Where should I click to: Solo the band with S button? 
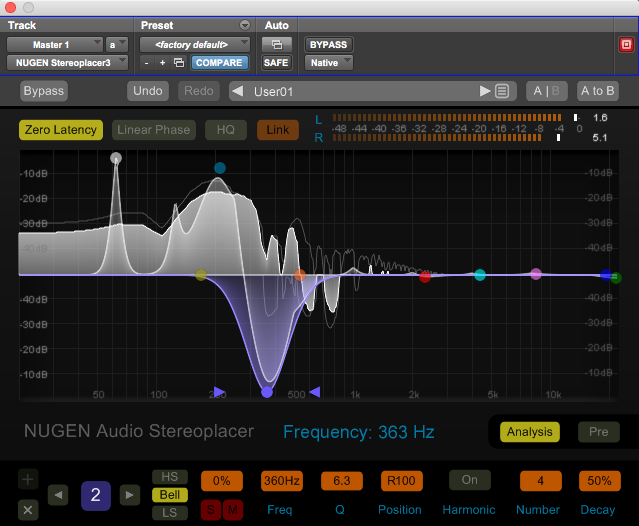coord(211,510)
